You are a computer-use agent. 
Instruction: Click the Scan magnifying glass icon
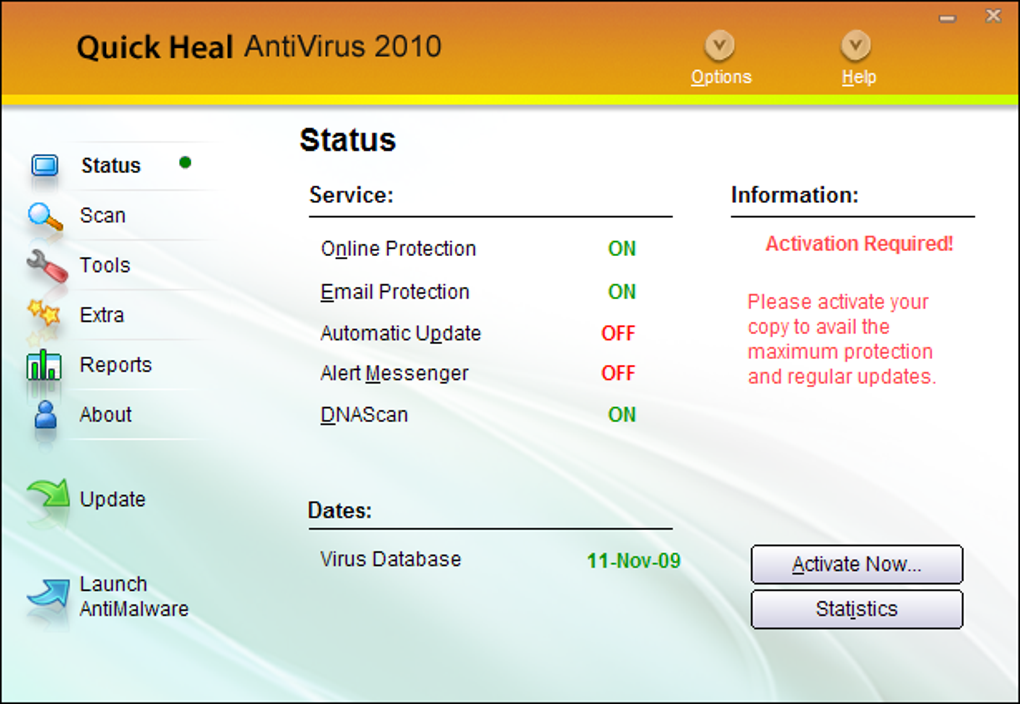(x=45, y=217)
